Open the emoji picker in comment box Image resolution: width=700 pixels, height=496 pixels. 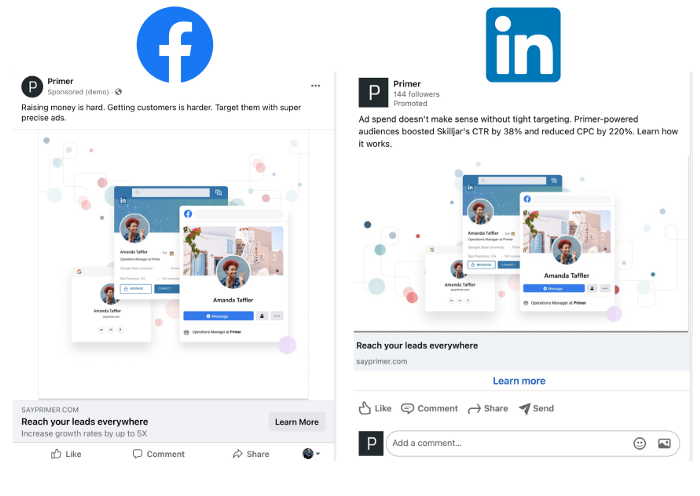tap(640, 443)
